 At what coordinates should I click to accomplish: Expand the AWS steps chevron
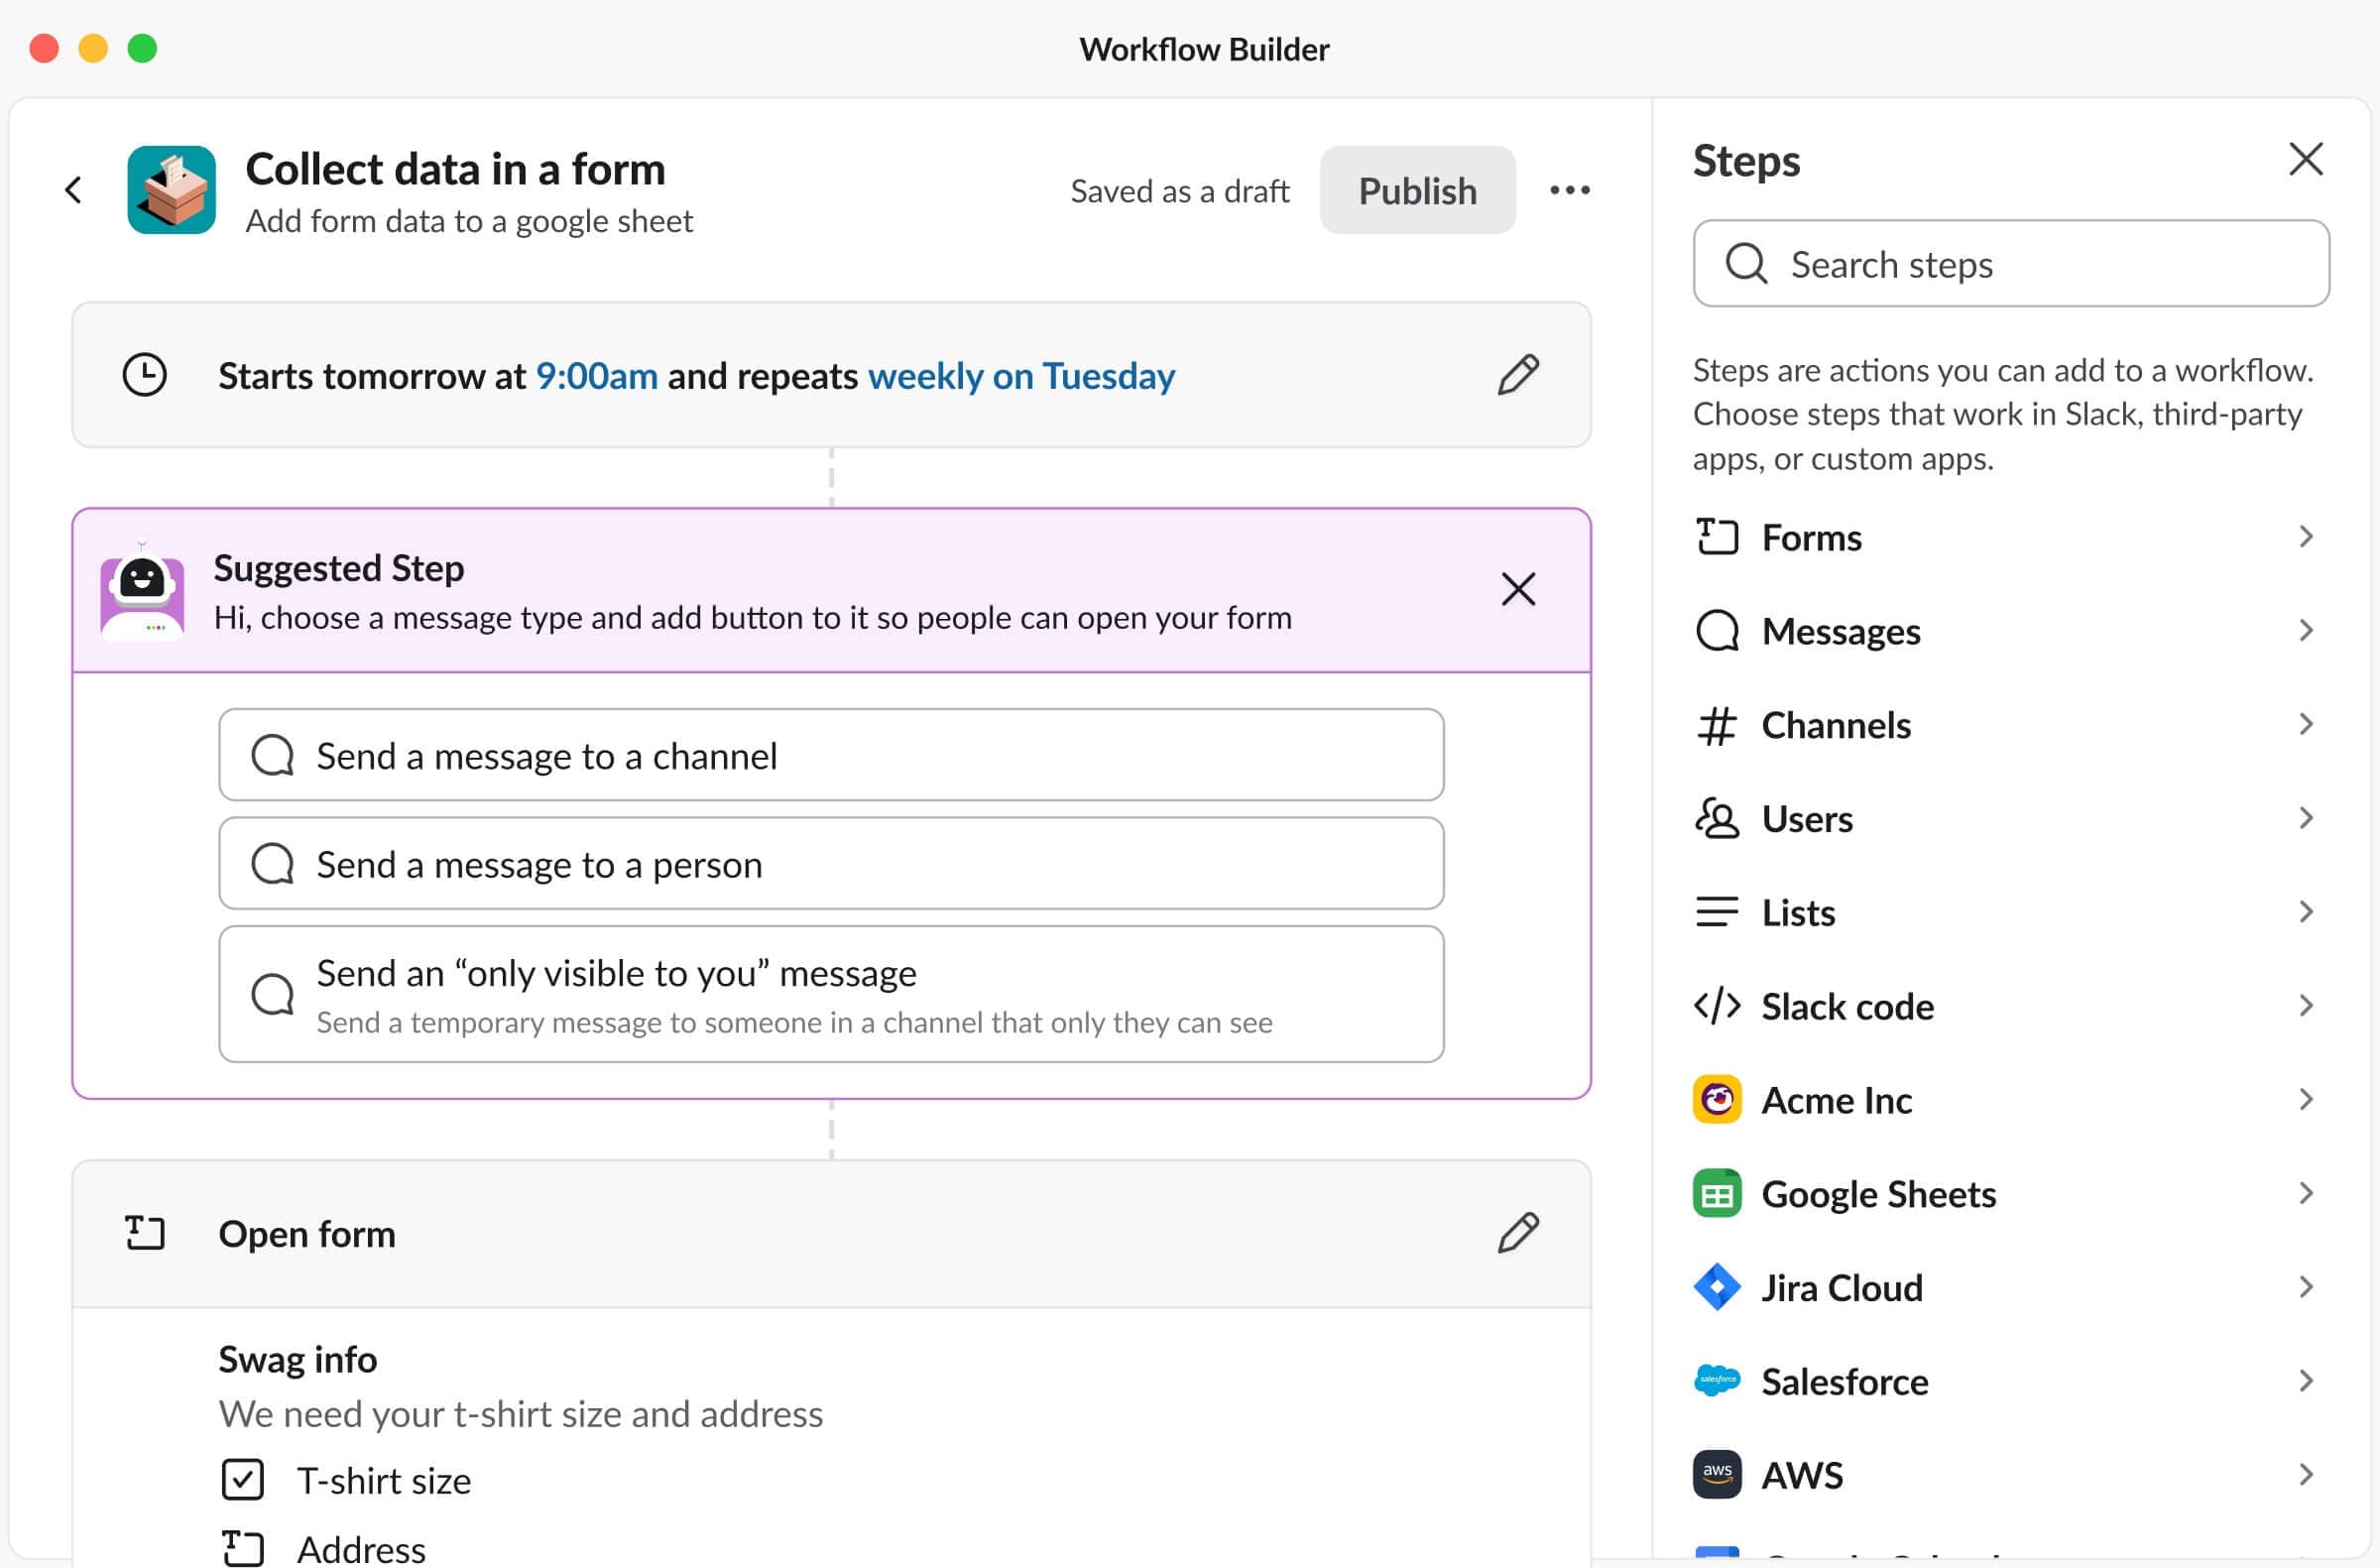[2305, 1475]
